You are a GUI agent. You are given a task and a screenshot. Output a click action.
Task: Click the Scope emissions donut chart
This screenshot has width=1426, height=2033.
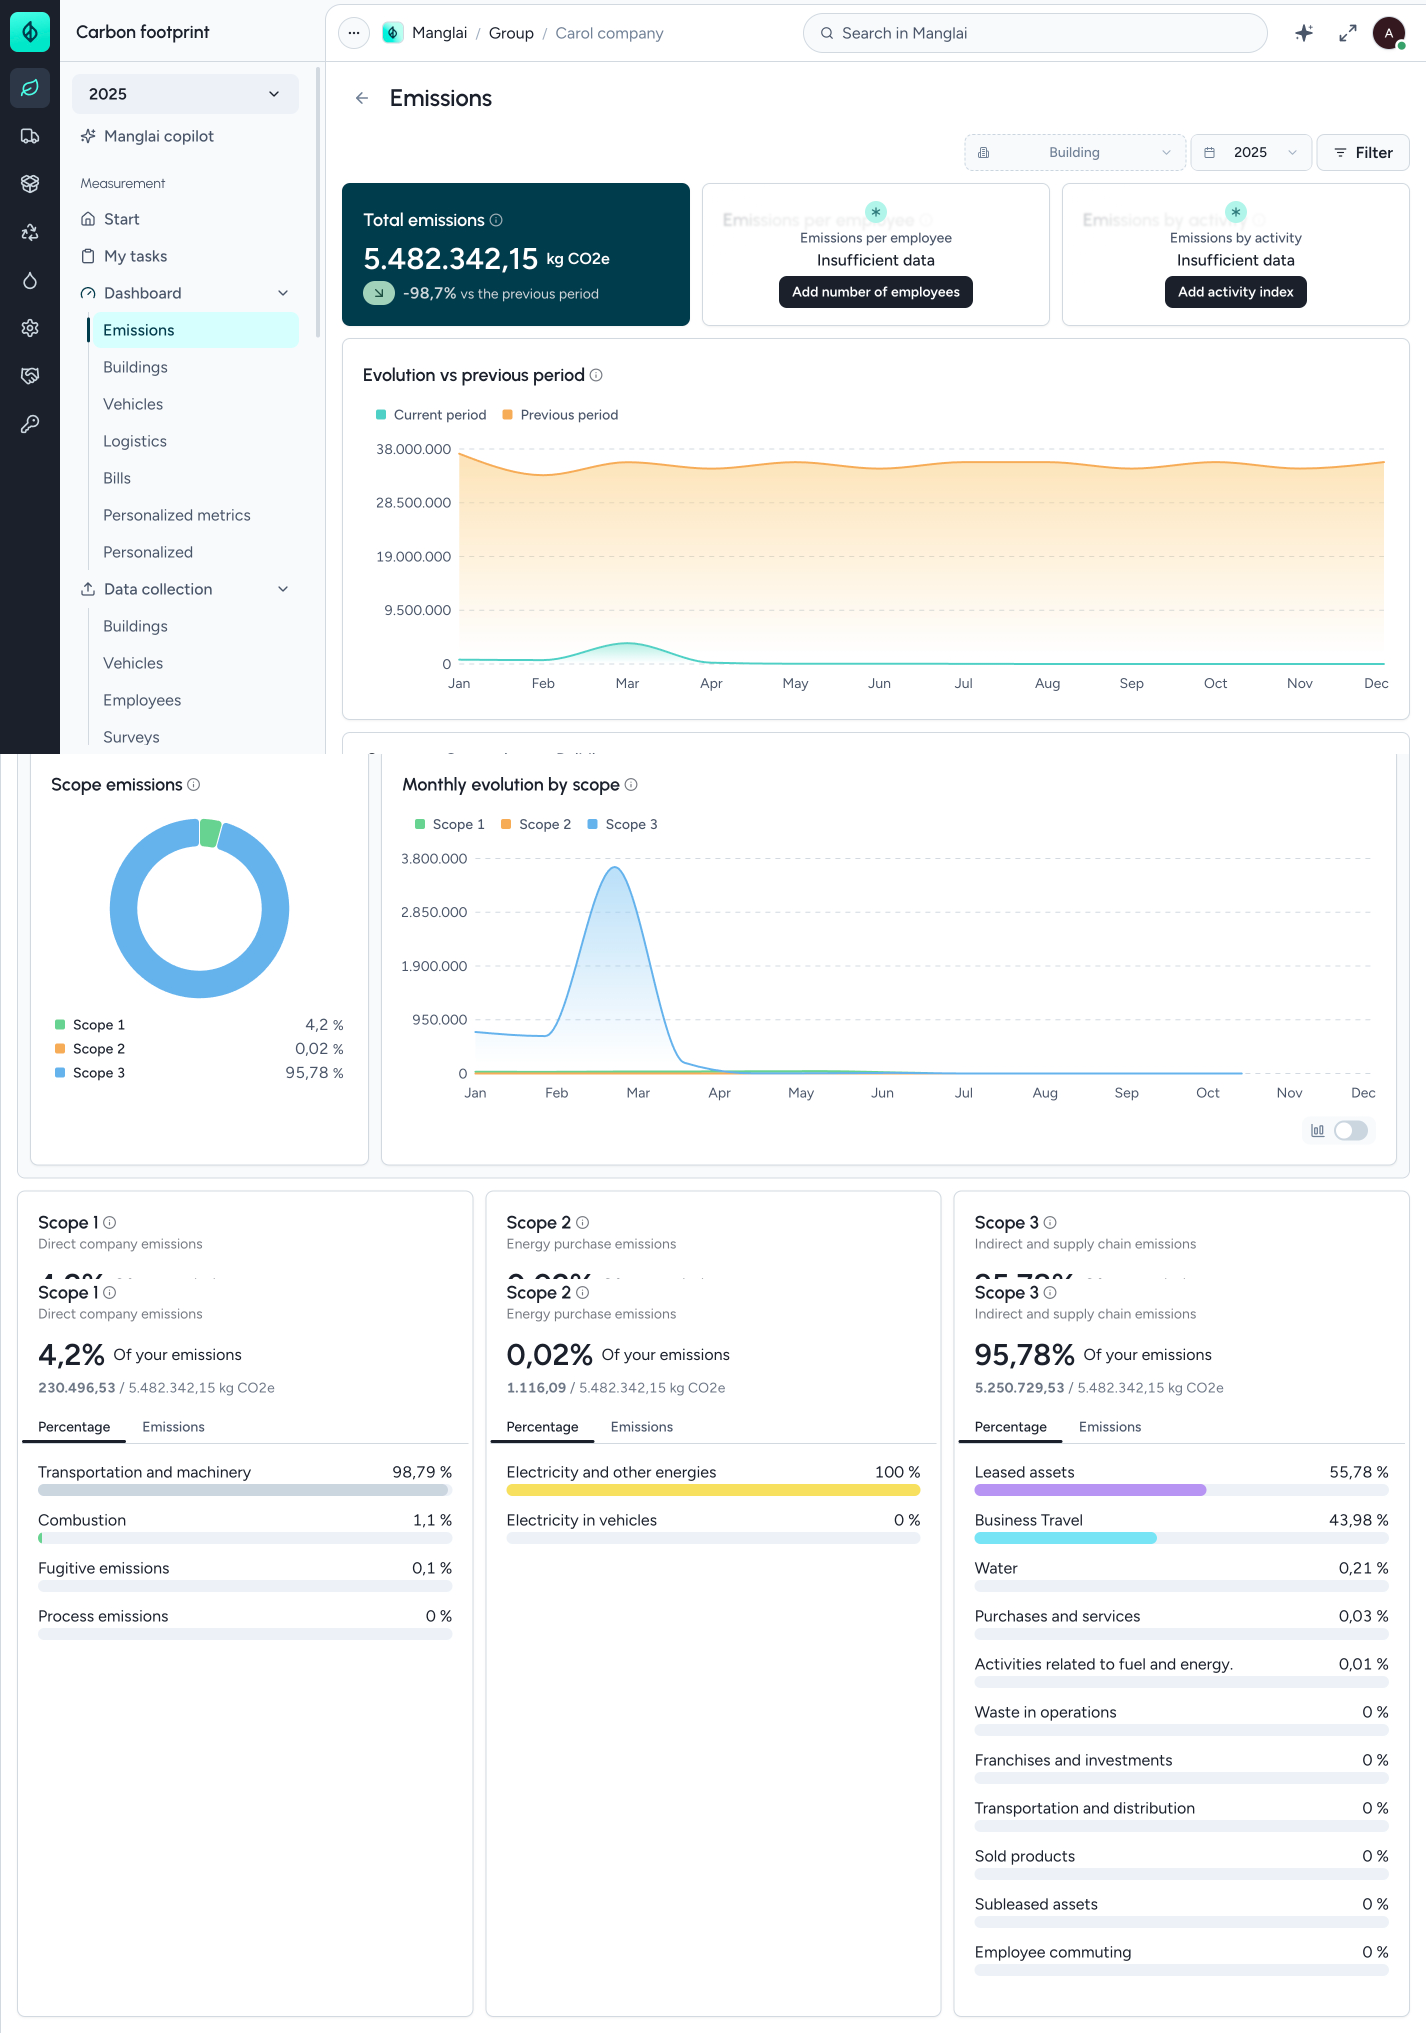[199, 908]
